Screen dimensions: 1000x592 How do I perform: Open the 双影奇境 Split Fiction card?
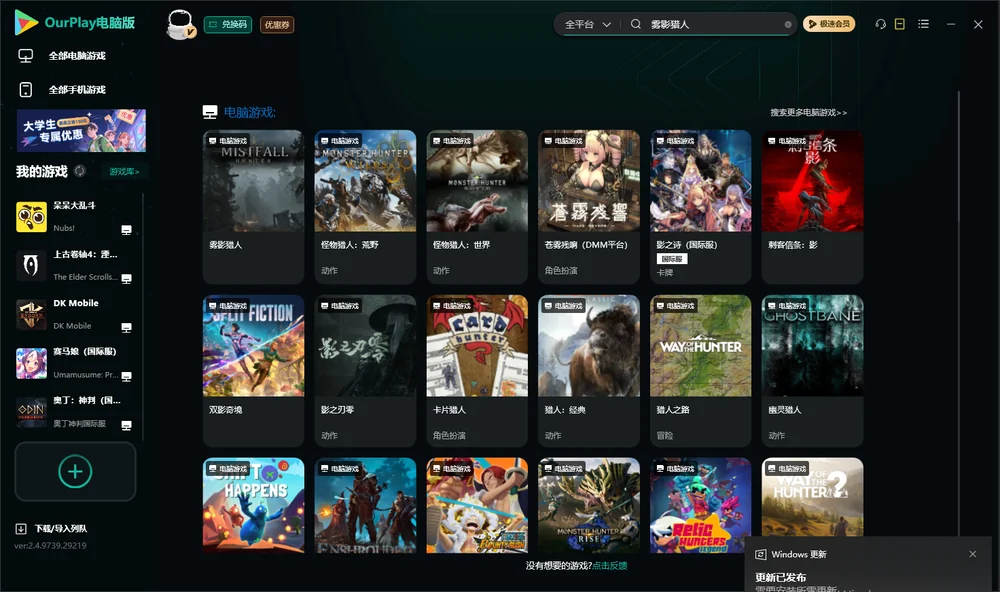(253, 371)
